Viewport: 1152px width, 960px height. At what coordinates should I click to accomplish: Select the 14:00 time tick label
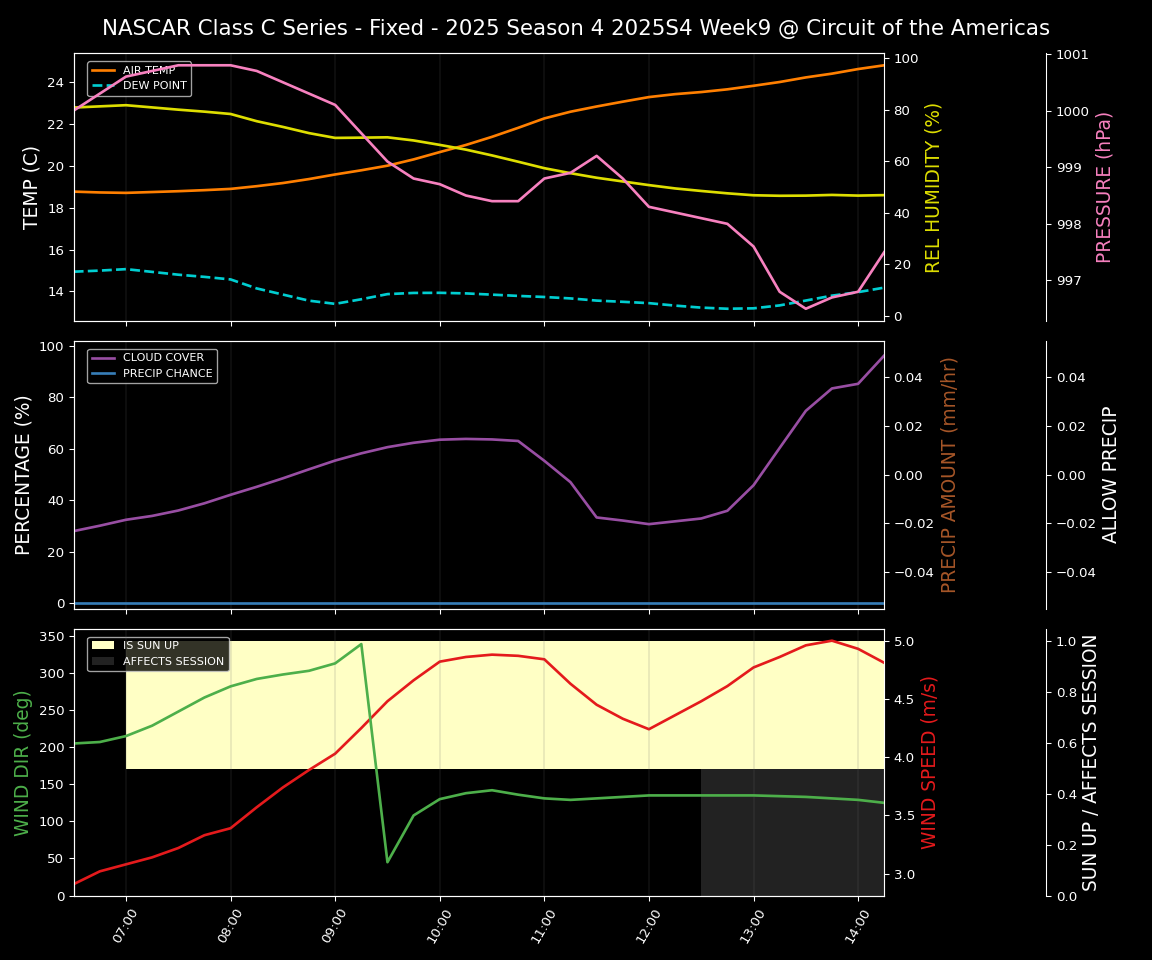tap(856, 928)
